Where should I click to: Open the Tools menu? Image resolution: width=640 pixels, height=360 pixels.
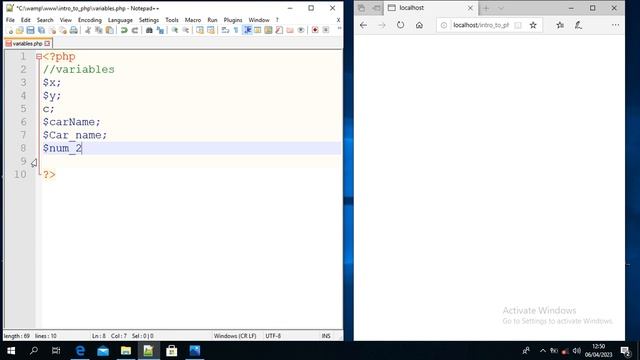point(172,20)
